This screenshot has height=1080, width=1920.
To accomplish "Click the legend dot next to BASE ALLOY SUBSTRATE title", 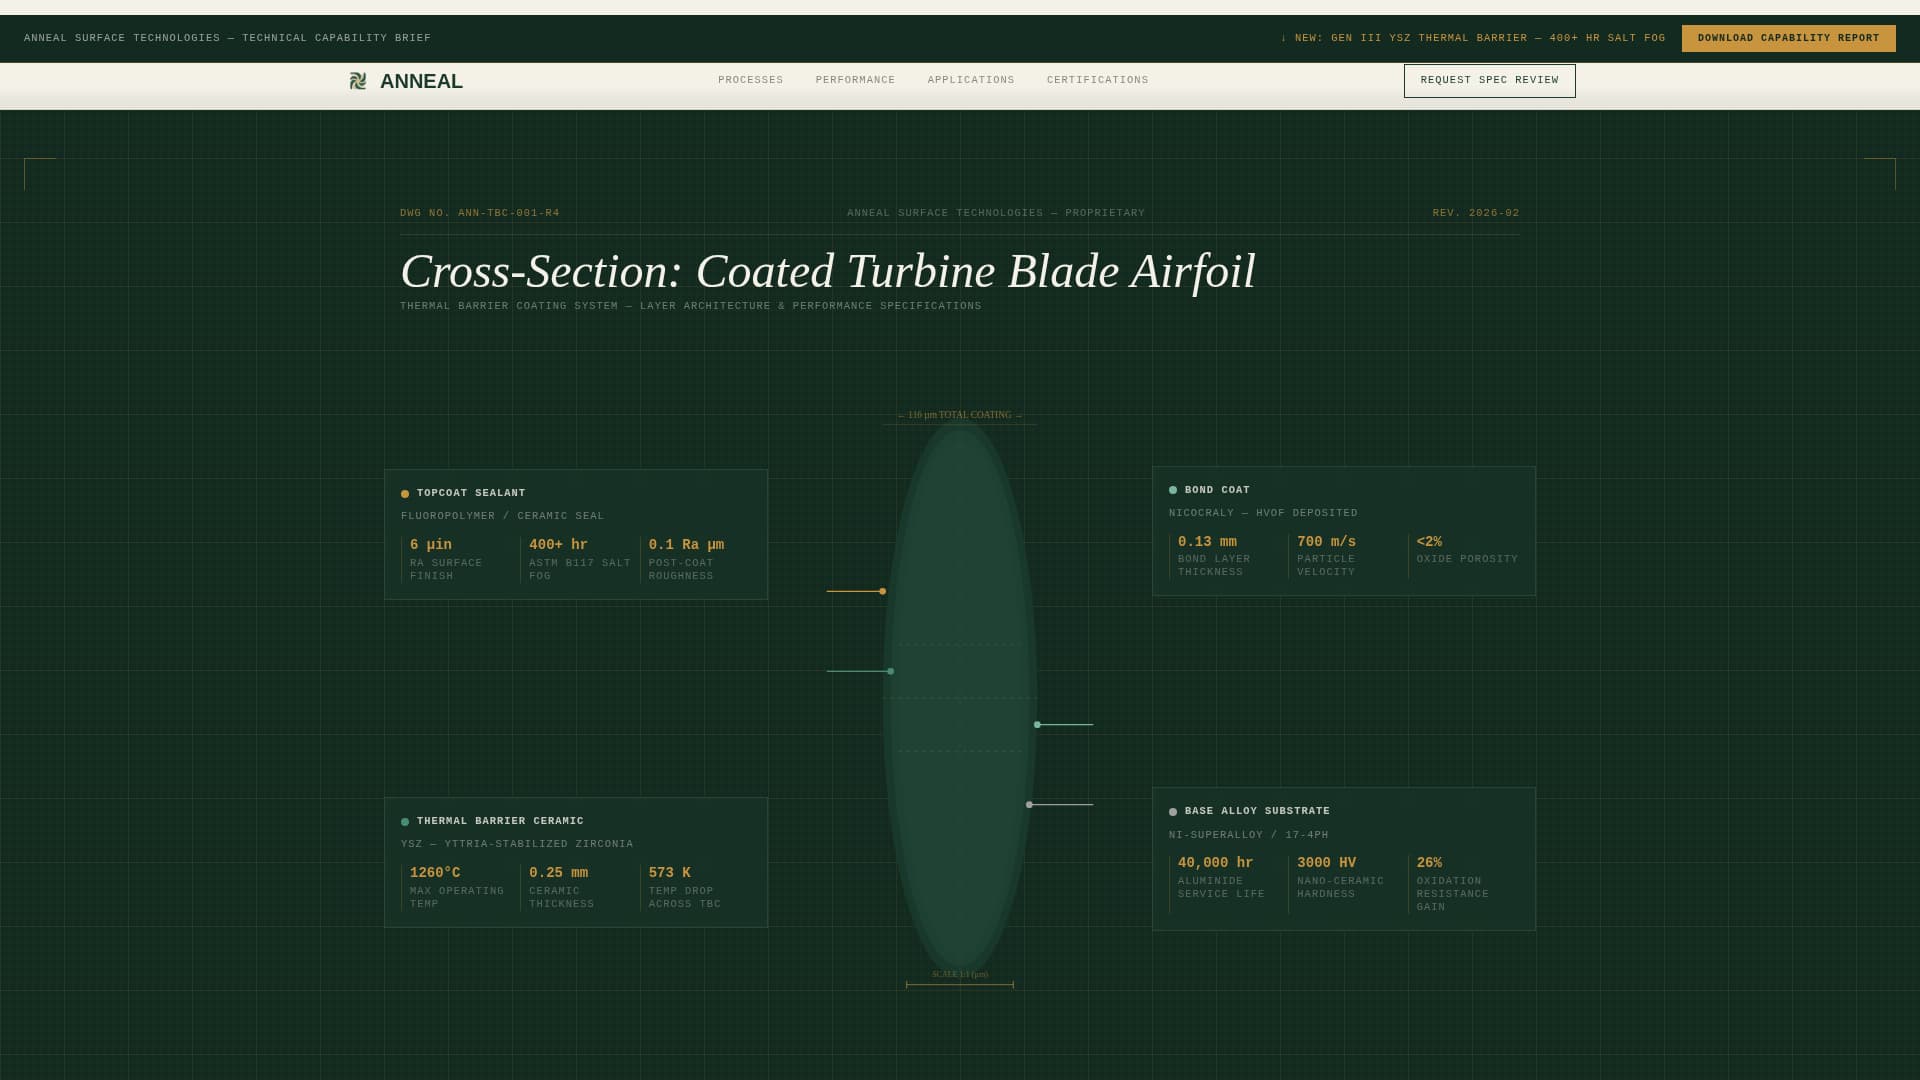I will click(1173, 811).
